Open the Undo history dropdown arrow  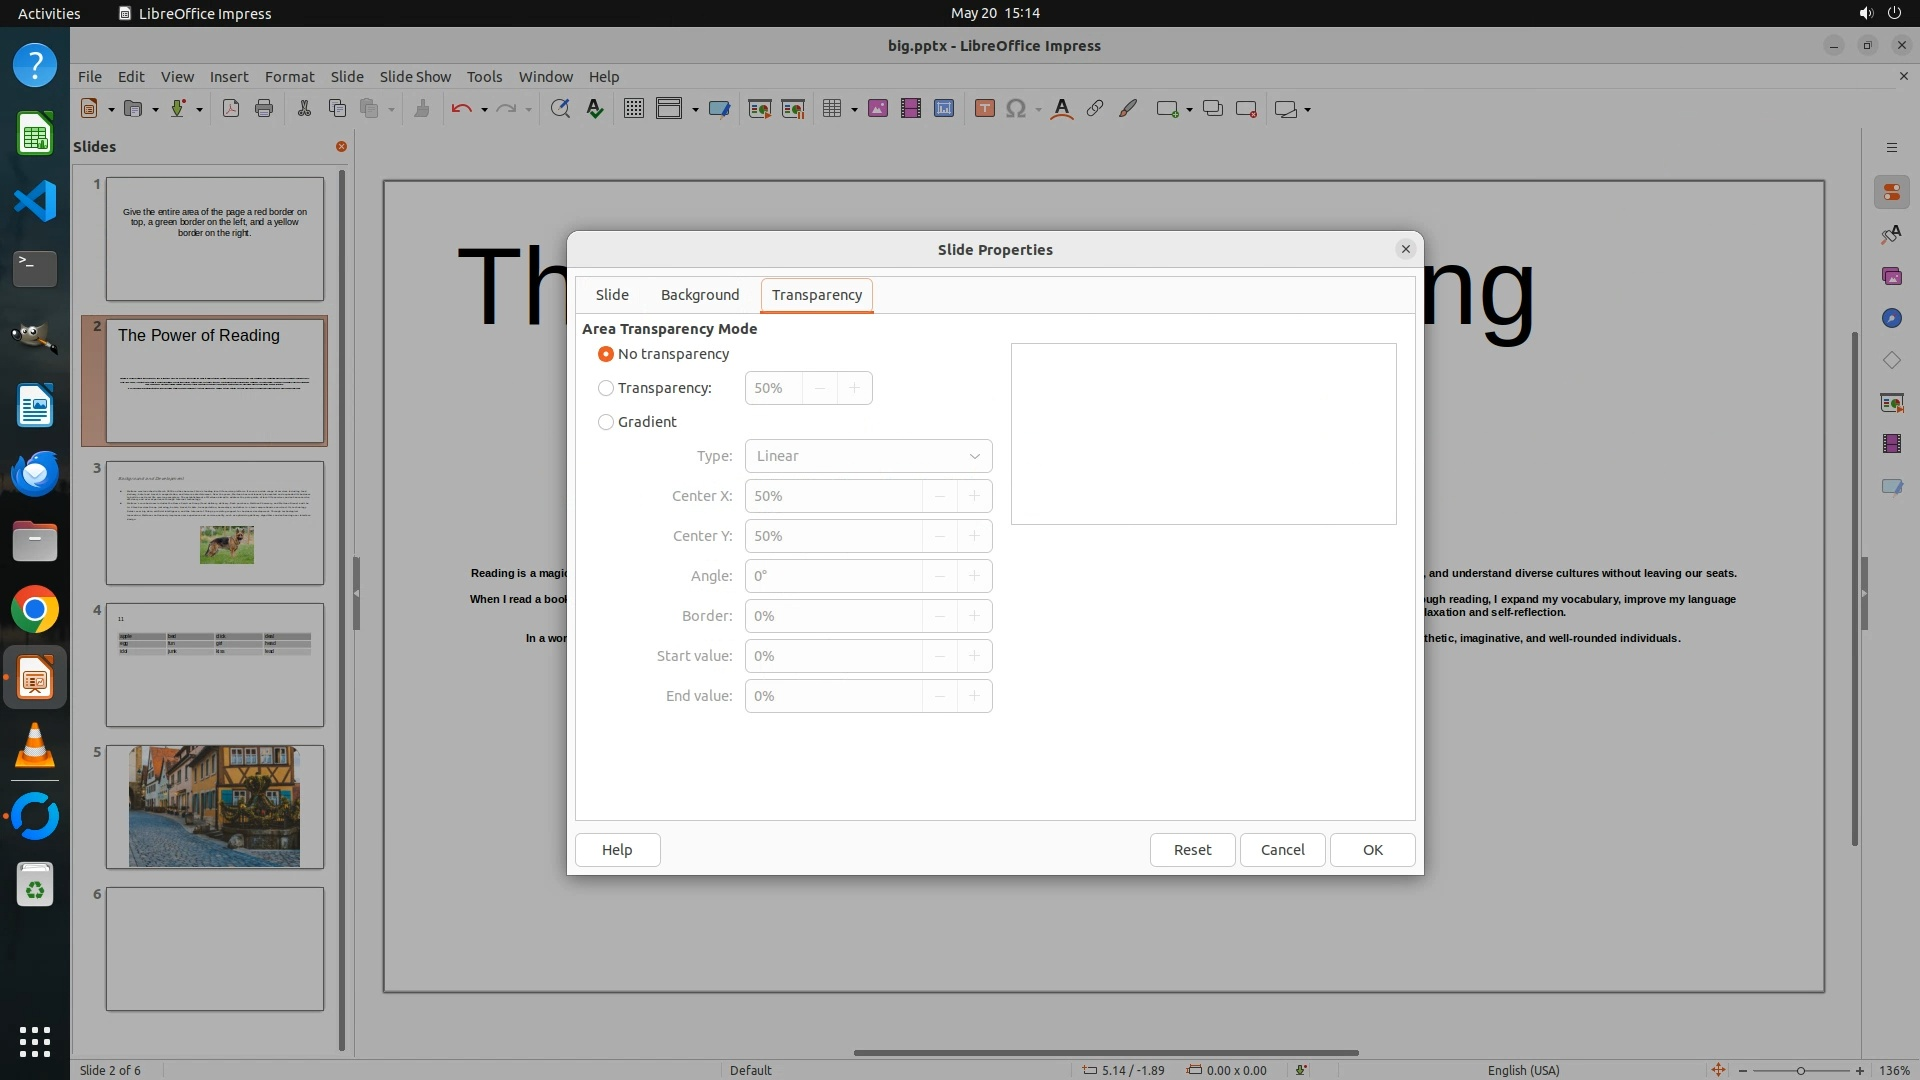[484, 110]
